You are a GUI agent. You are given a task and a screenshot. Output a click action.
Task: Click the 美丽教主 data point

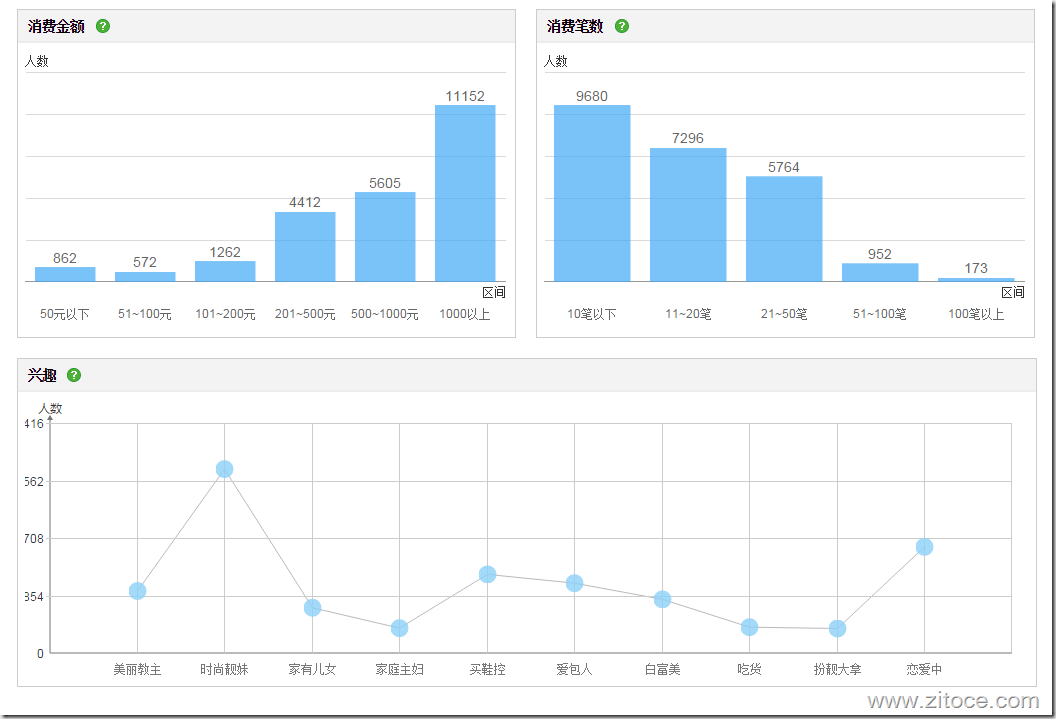[x=138, y=591]
